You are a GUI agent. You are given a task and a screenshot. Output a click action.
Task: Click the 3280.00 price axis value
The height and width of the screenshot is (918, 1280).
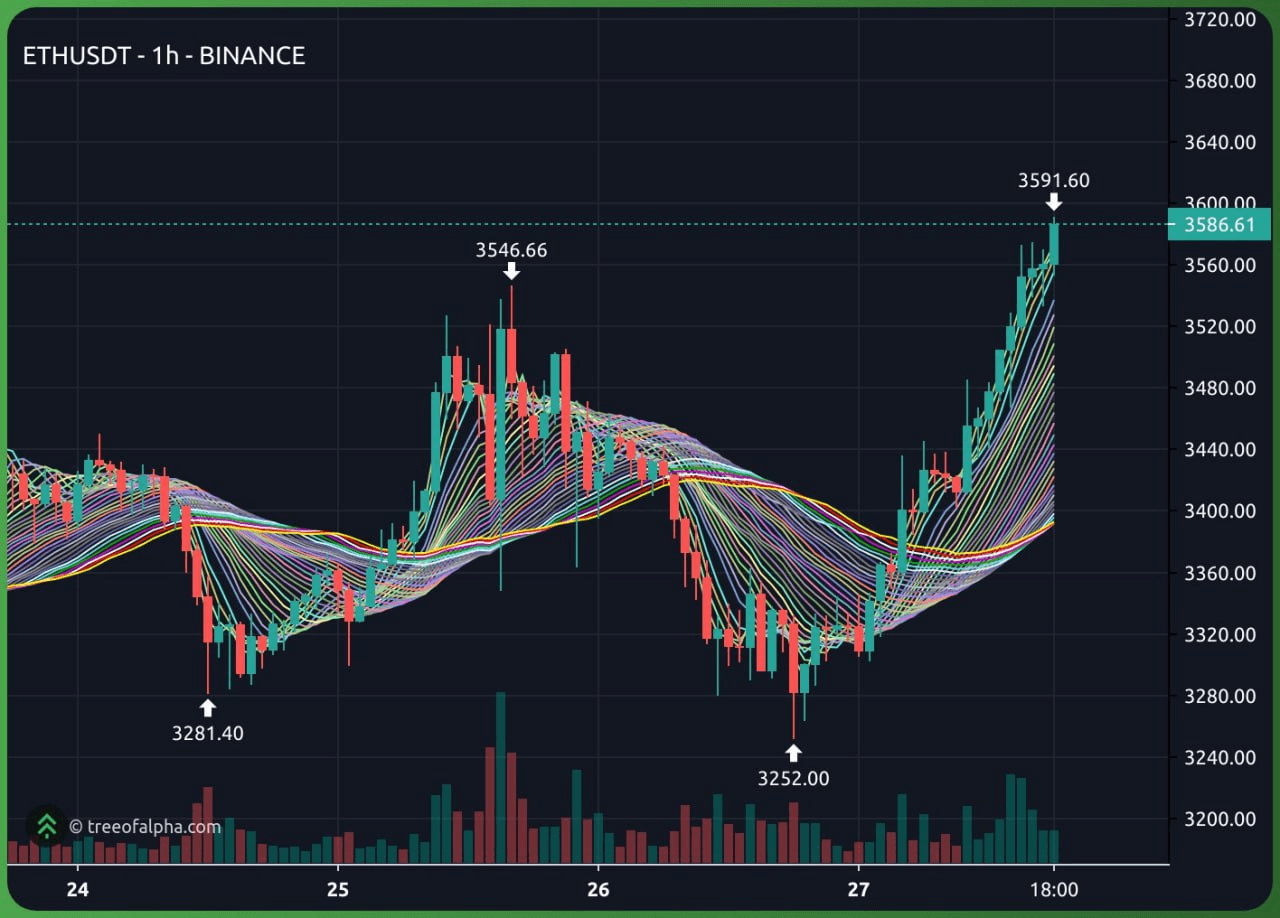coord(1219,696)
